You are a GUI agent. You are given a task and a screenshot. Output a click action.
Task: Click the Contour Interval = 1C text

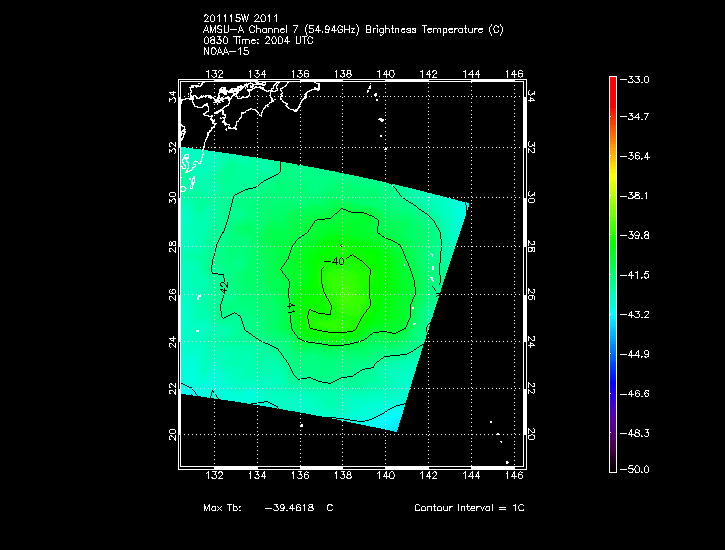469,508
